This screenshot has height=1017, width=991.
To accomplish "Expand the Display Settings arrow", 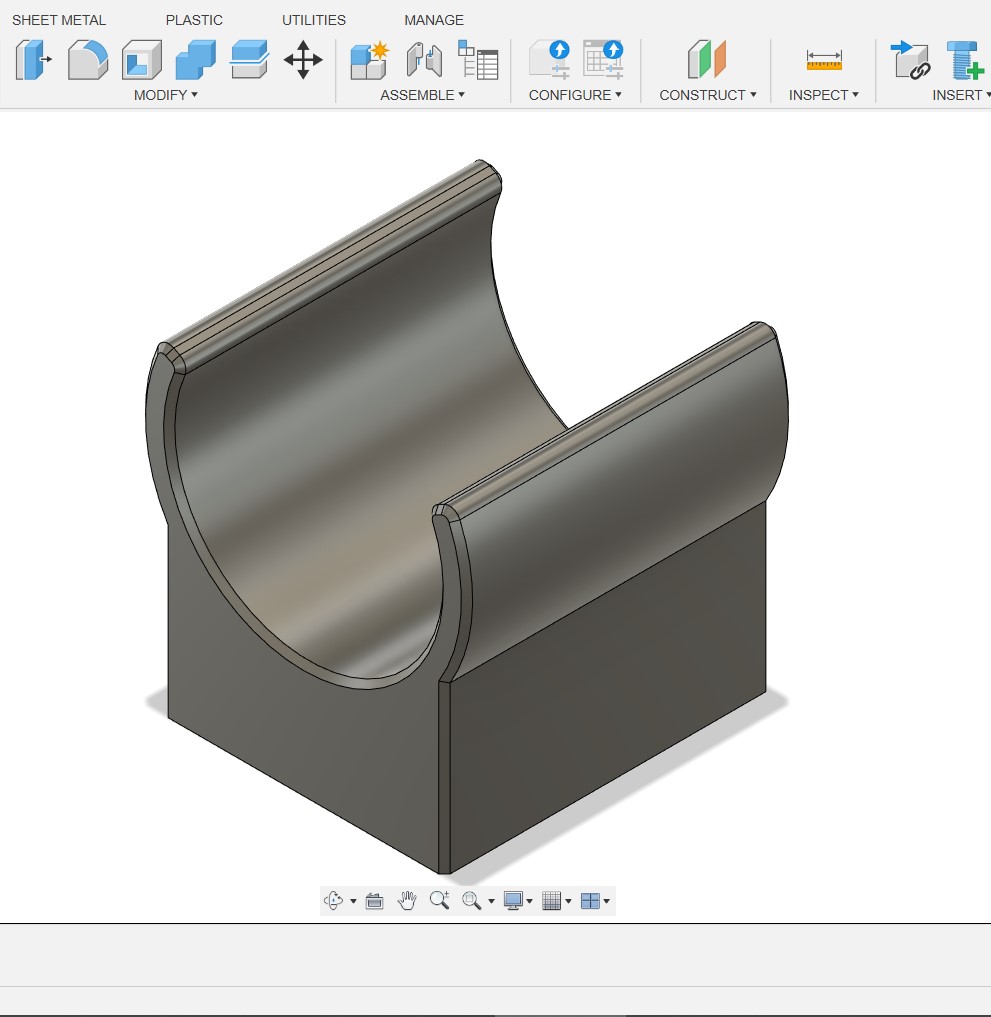I will click(x=530, y=901).
